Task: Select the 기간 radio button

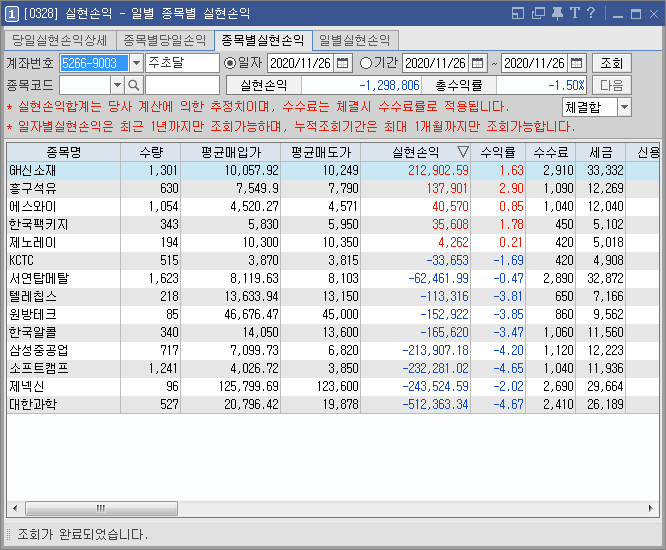Action: 365,63
